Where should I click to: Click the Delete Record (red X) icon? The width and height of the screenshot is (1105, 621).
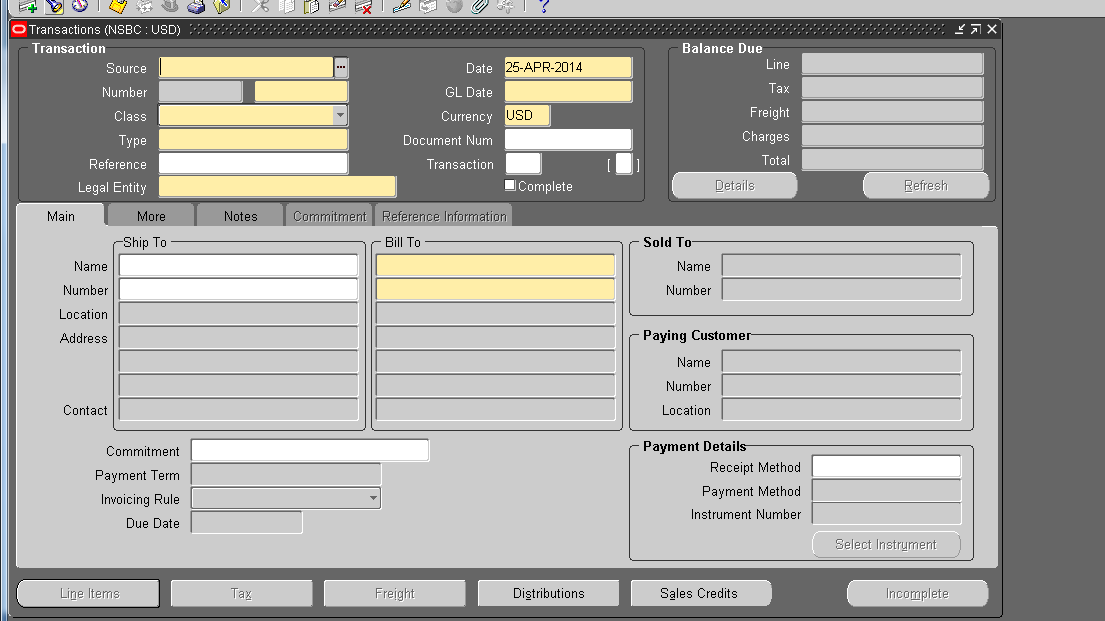[x=364, y=7]
